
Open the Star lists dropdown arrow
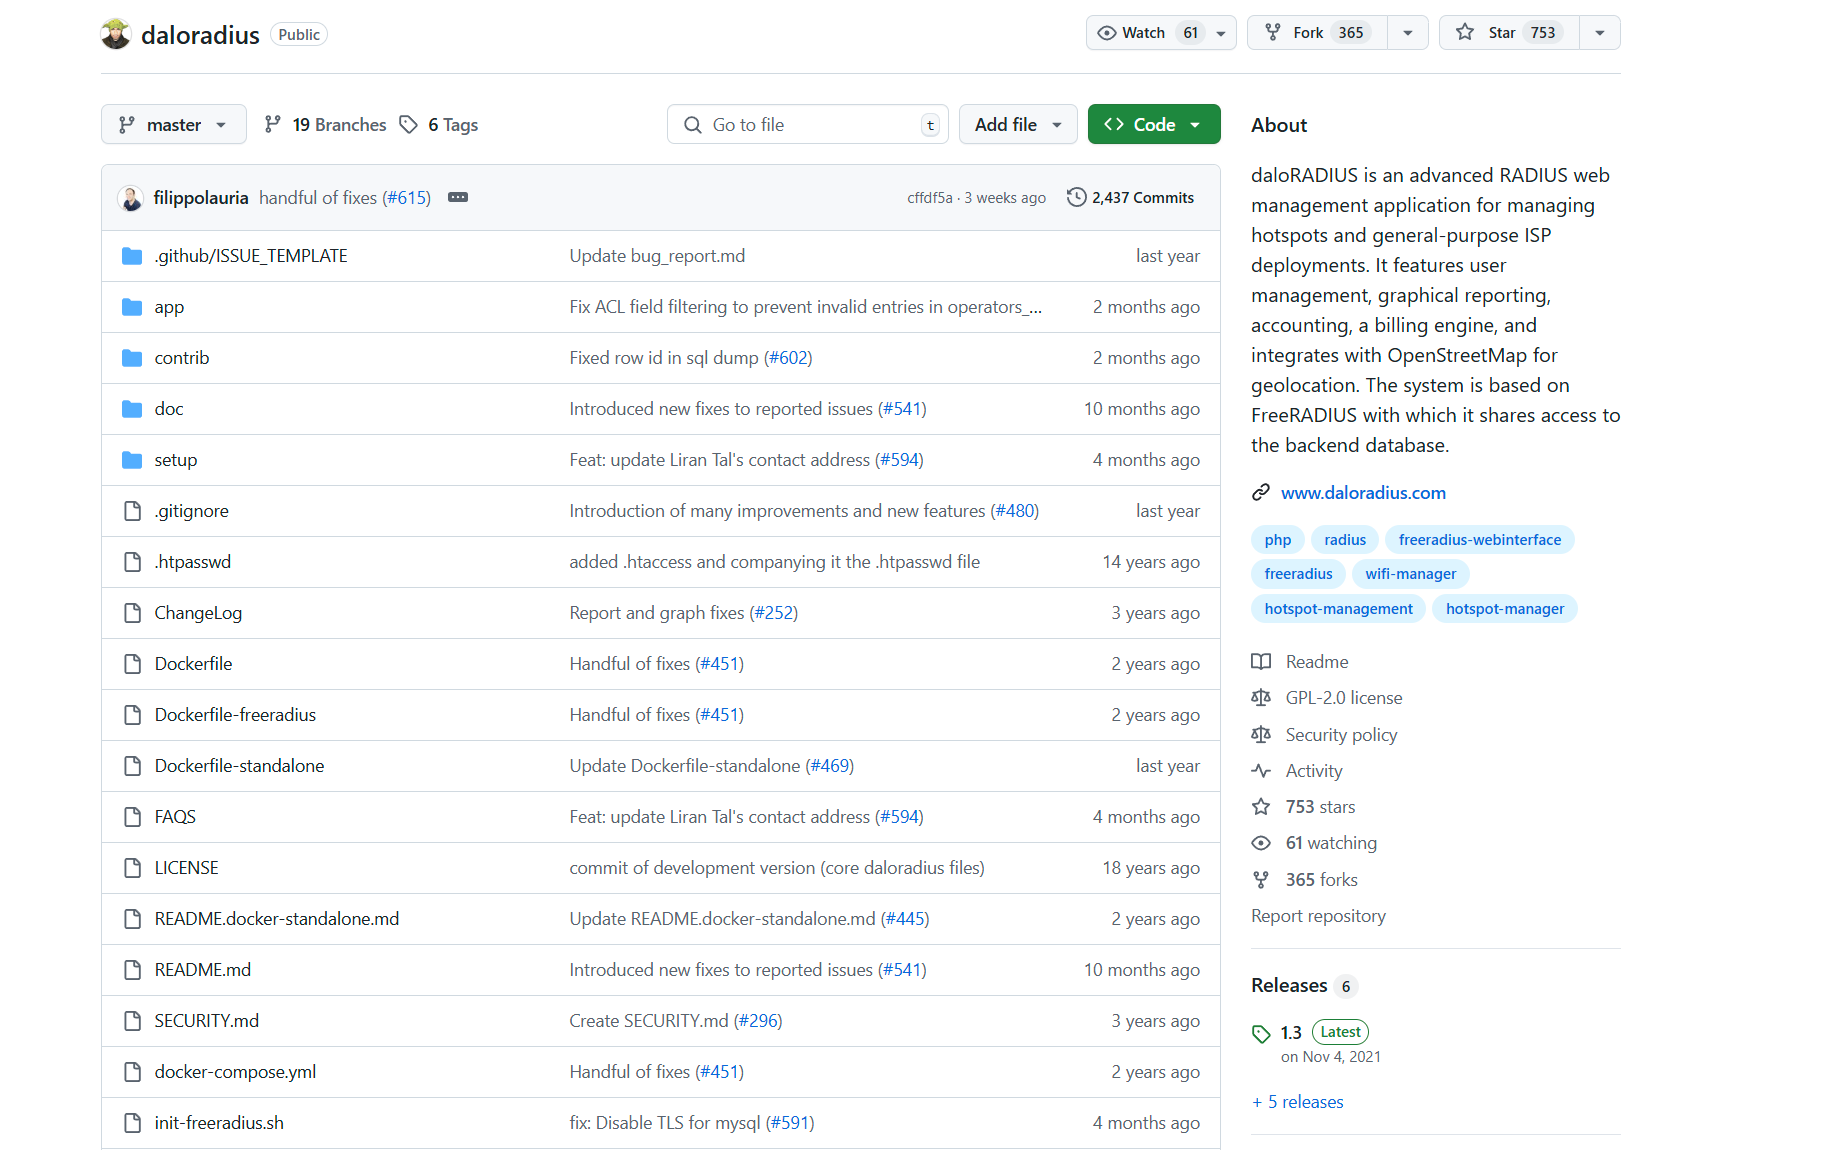point(1600,33)
